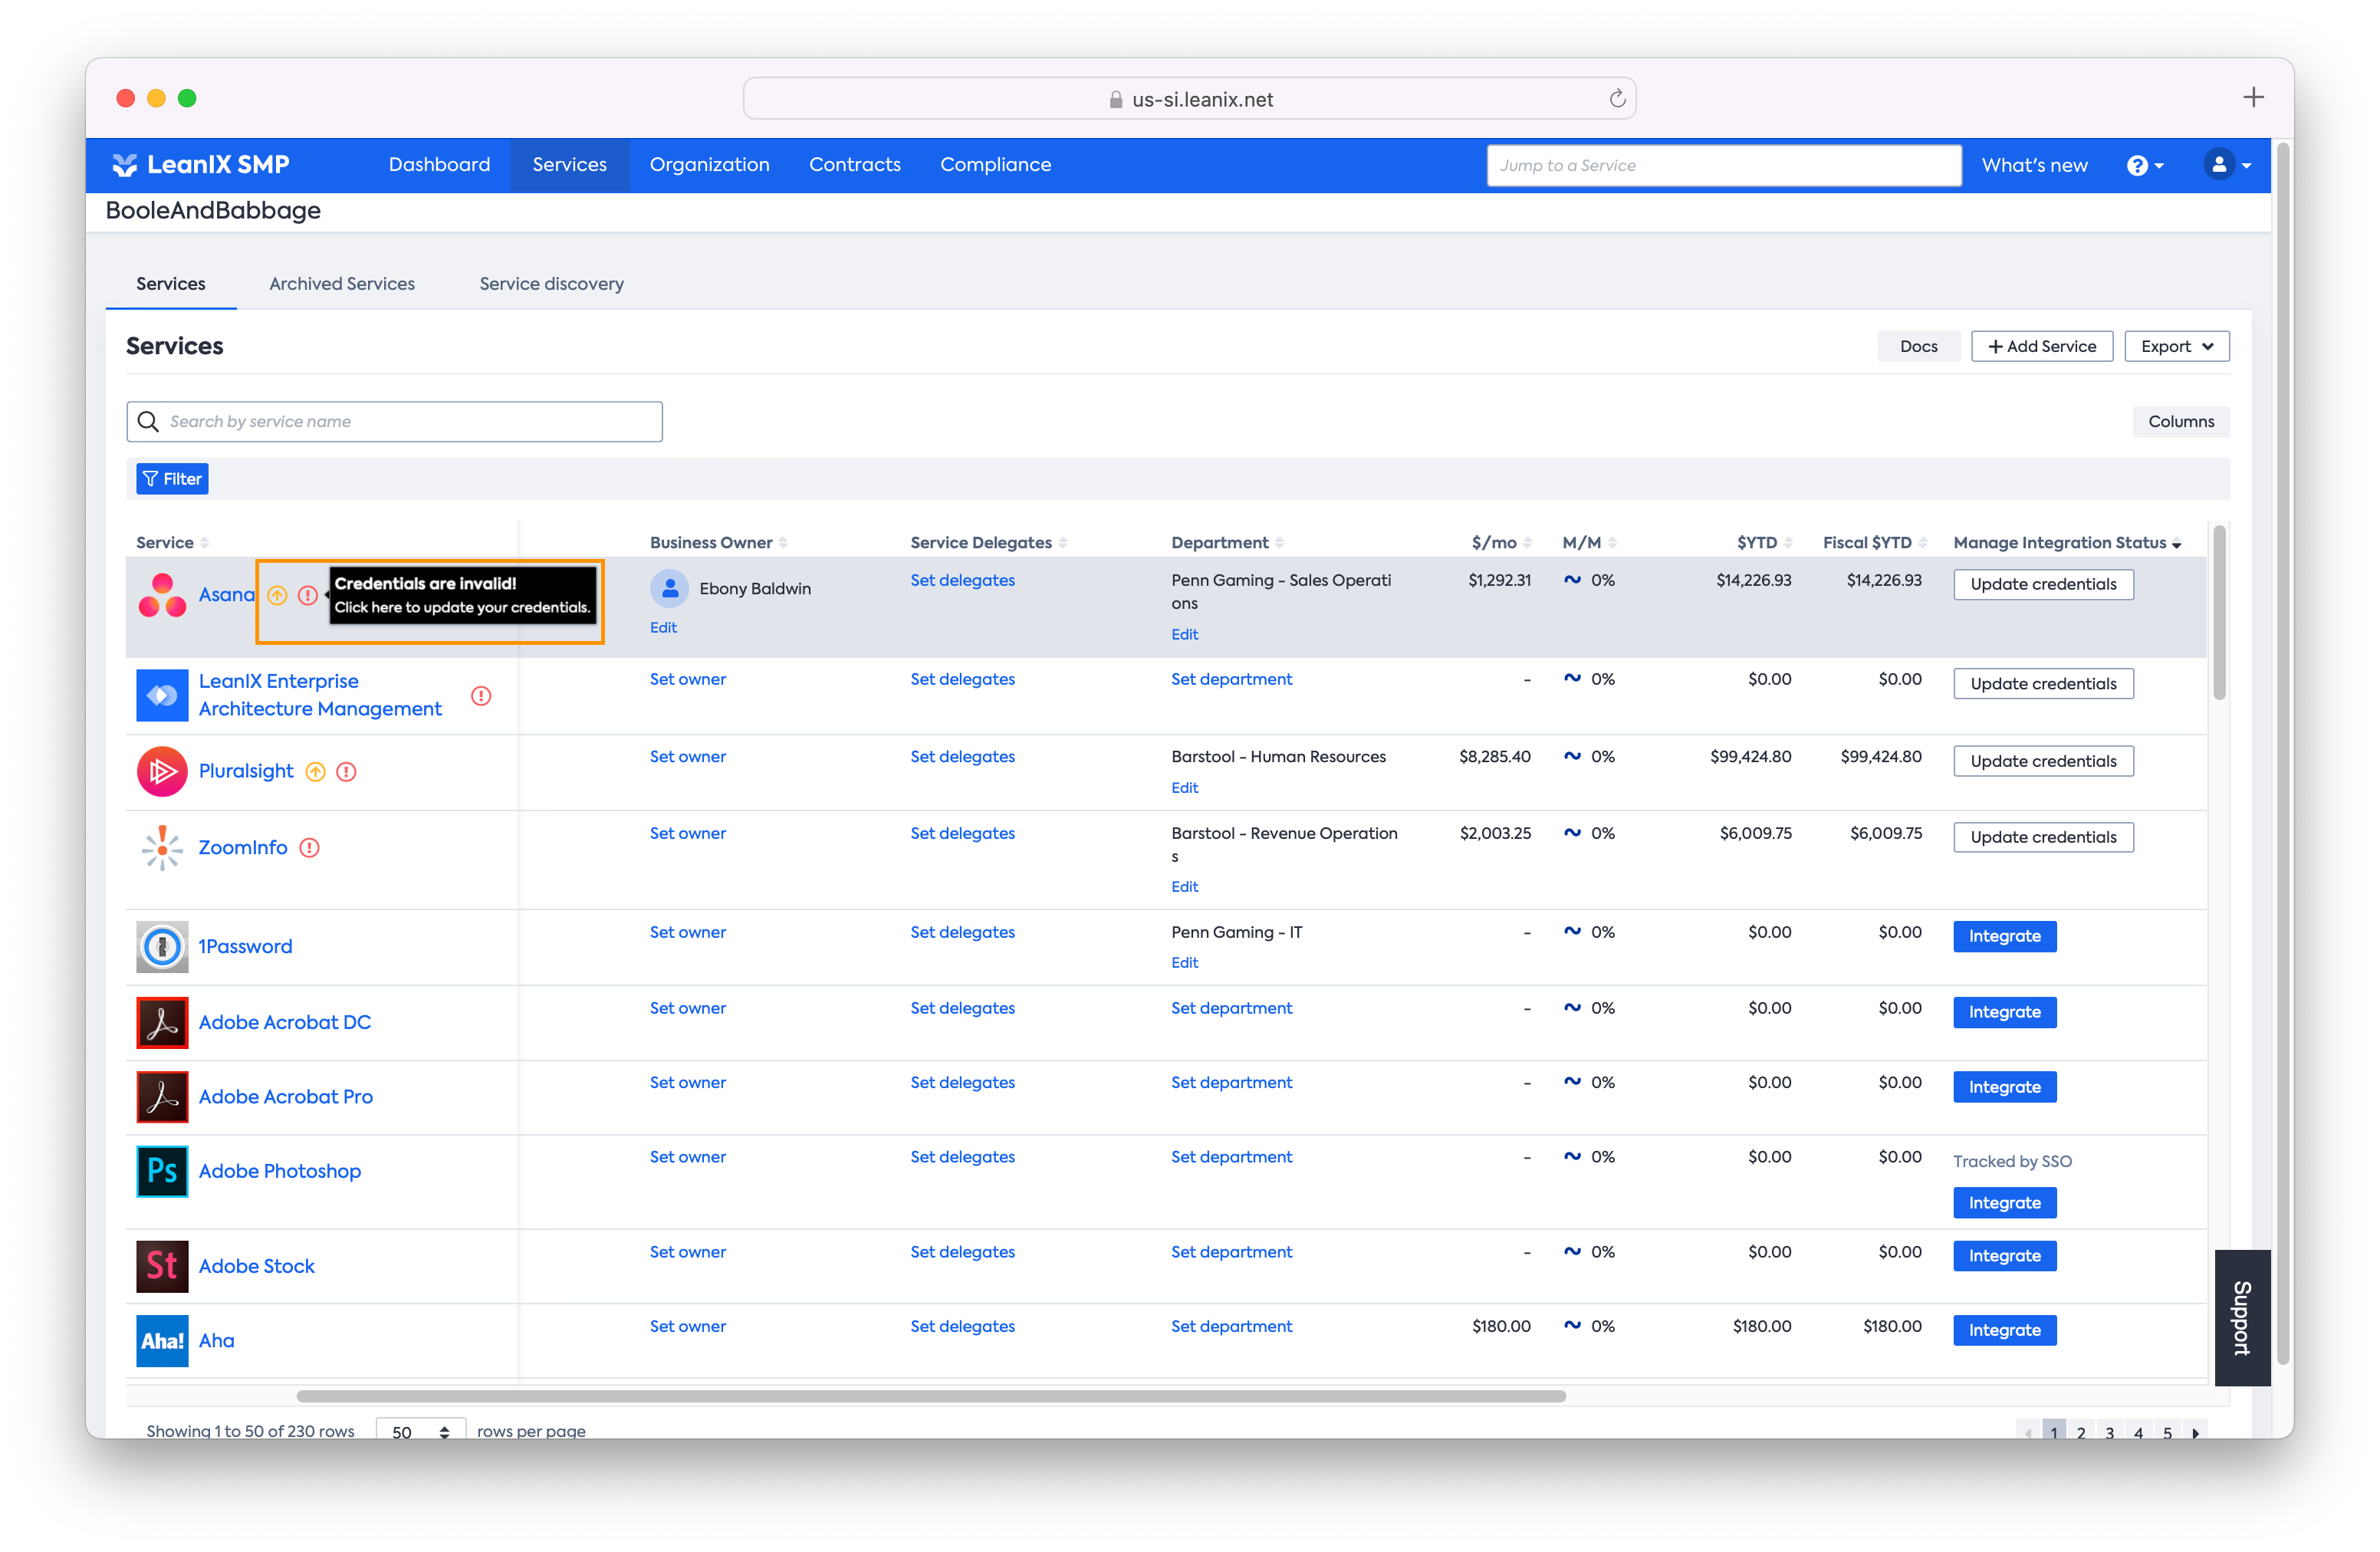Open the Contracts nav item
This screenshot has height=1552, width=2380.
click(x=854, y=164)
